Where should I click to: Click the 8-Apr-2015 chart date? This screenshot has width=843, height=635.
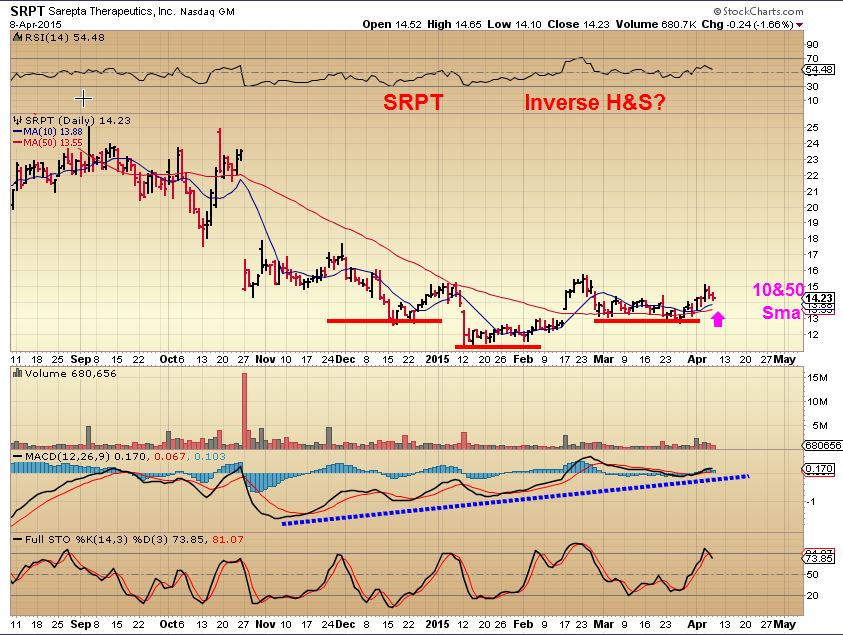point(35,25)
